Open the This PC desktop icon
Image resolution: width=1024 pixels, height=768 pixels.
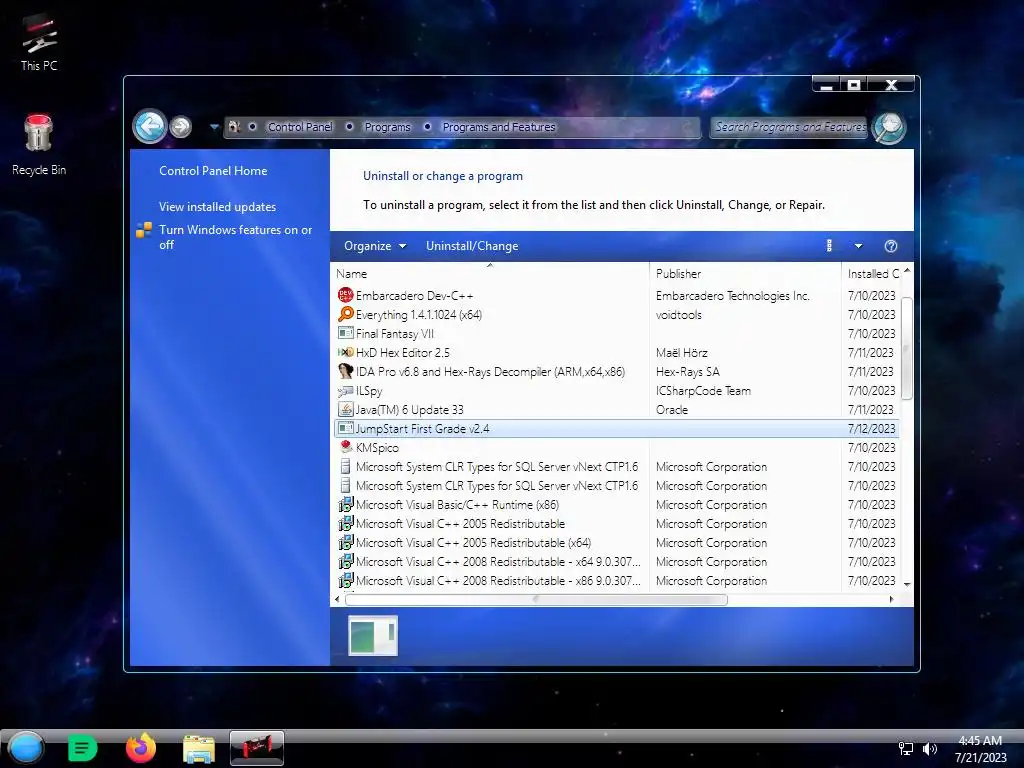39,41
